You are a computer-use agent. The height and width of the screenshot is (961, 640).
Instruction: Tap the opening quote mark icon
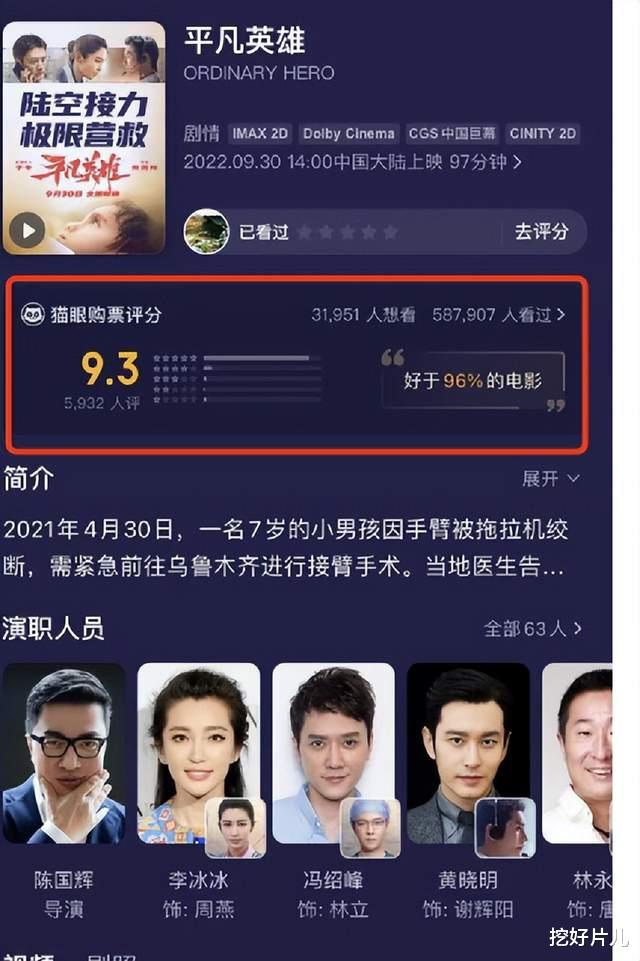point(392,357)
